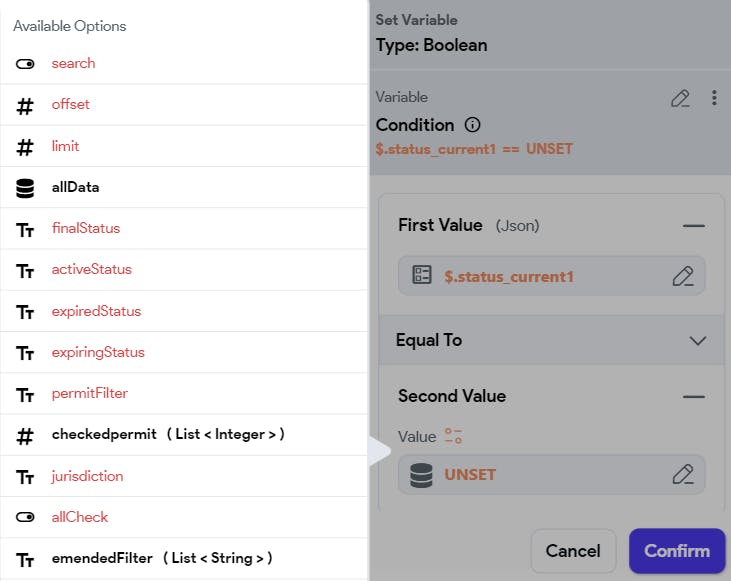Click the hash icon next to offset
Screen dimensions: 731x581
[26, 105]
